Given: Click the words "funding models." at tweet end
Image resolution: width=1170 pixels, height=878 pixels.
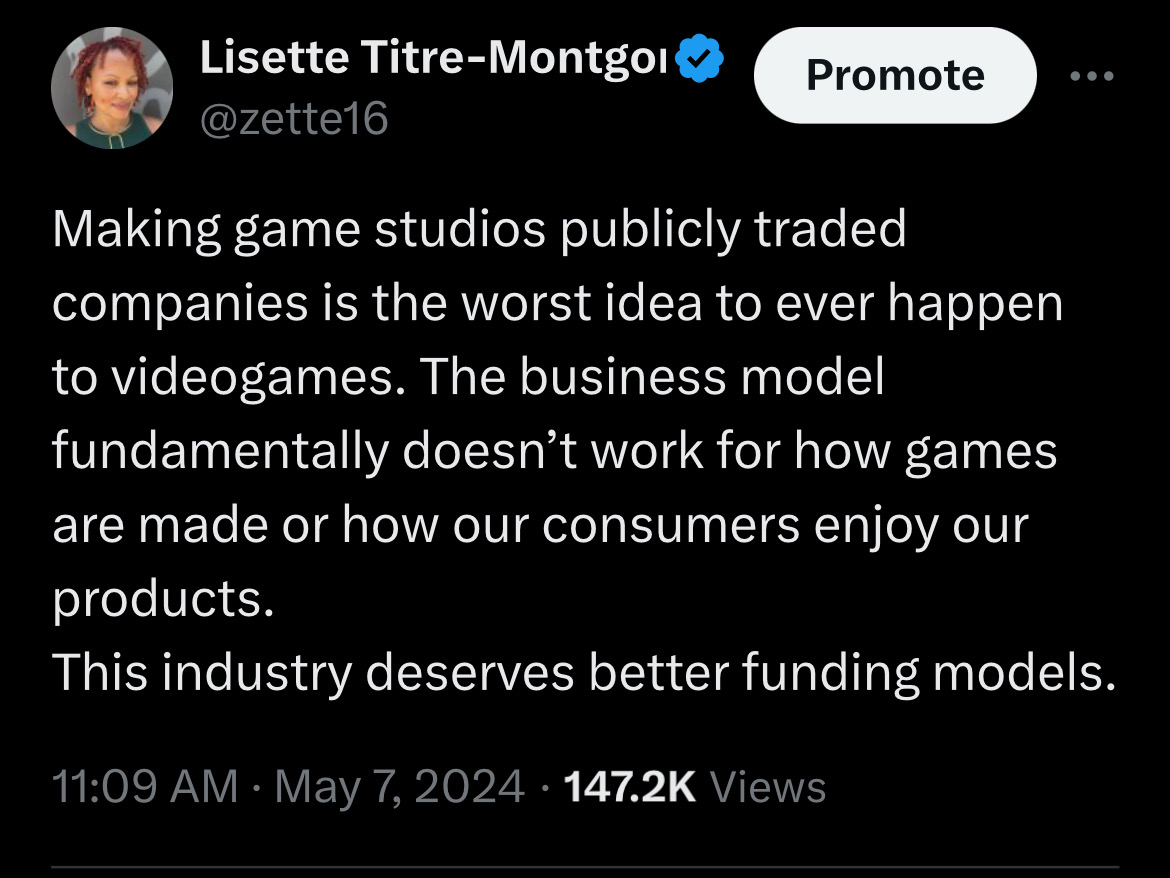Looking at the screenshot, I should pos(928,672).
